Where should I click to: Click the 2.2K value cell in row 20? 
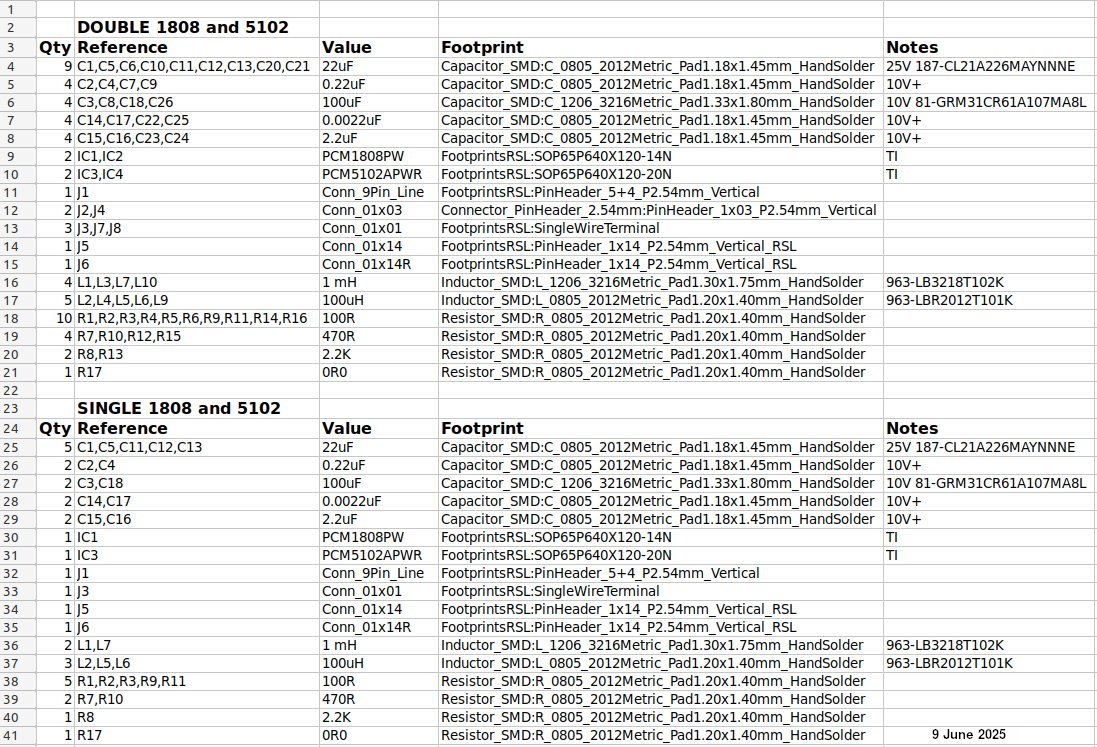336,355
